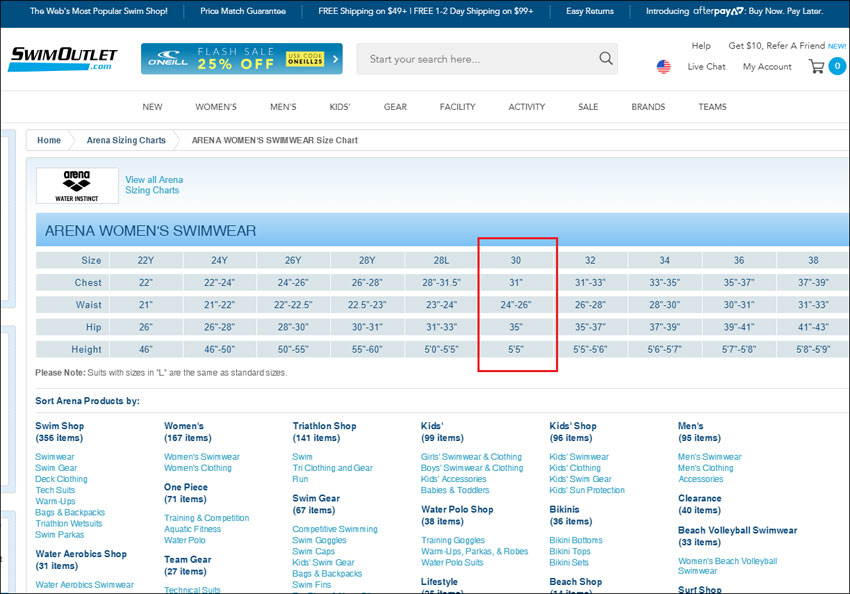Open the Kids' Swimwear link
Screen dimensions: 850x594
[579, 457]
